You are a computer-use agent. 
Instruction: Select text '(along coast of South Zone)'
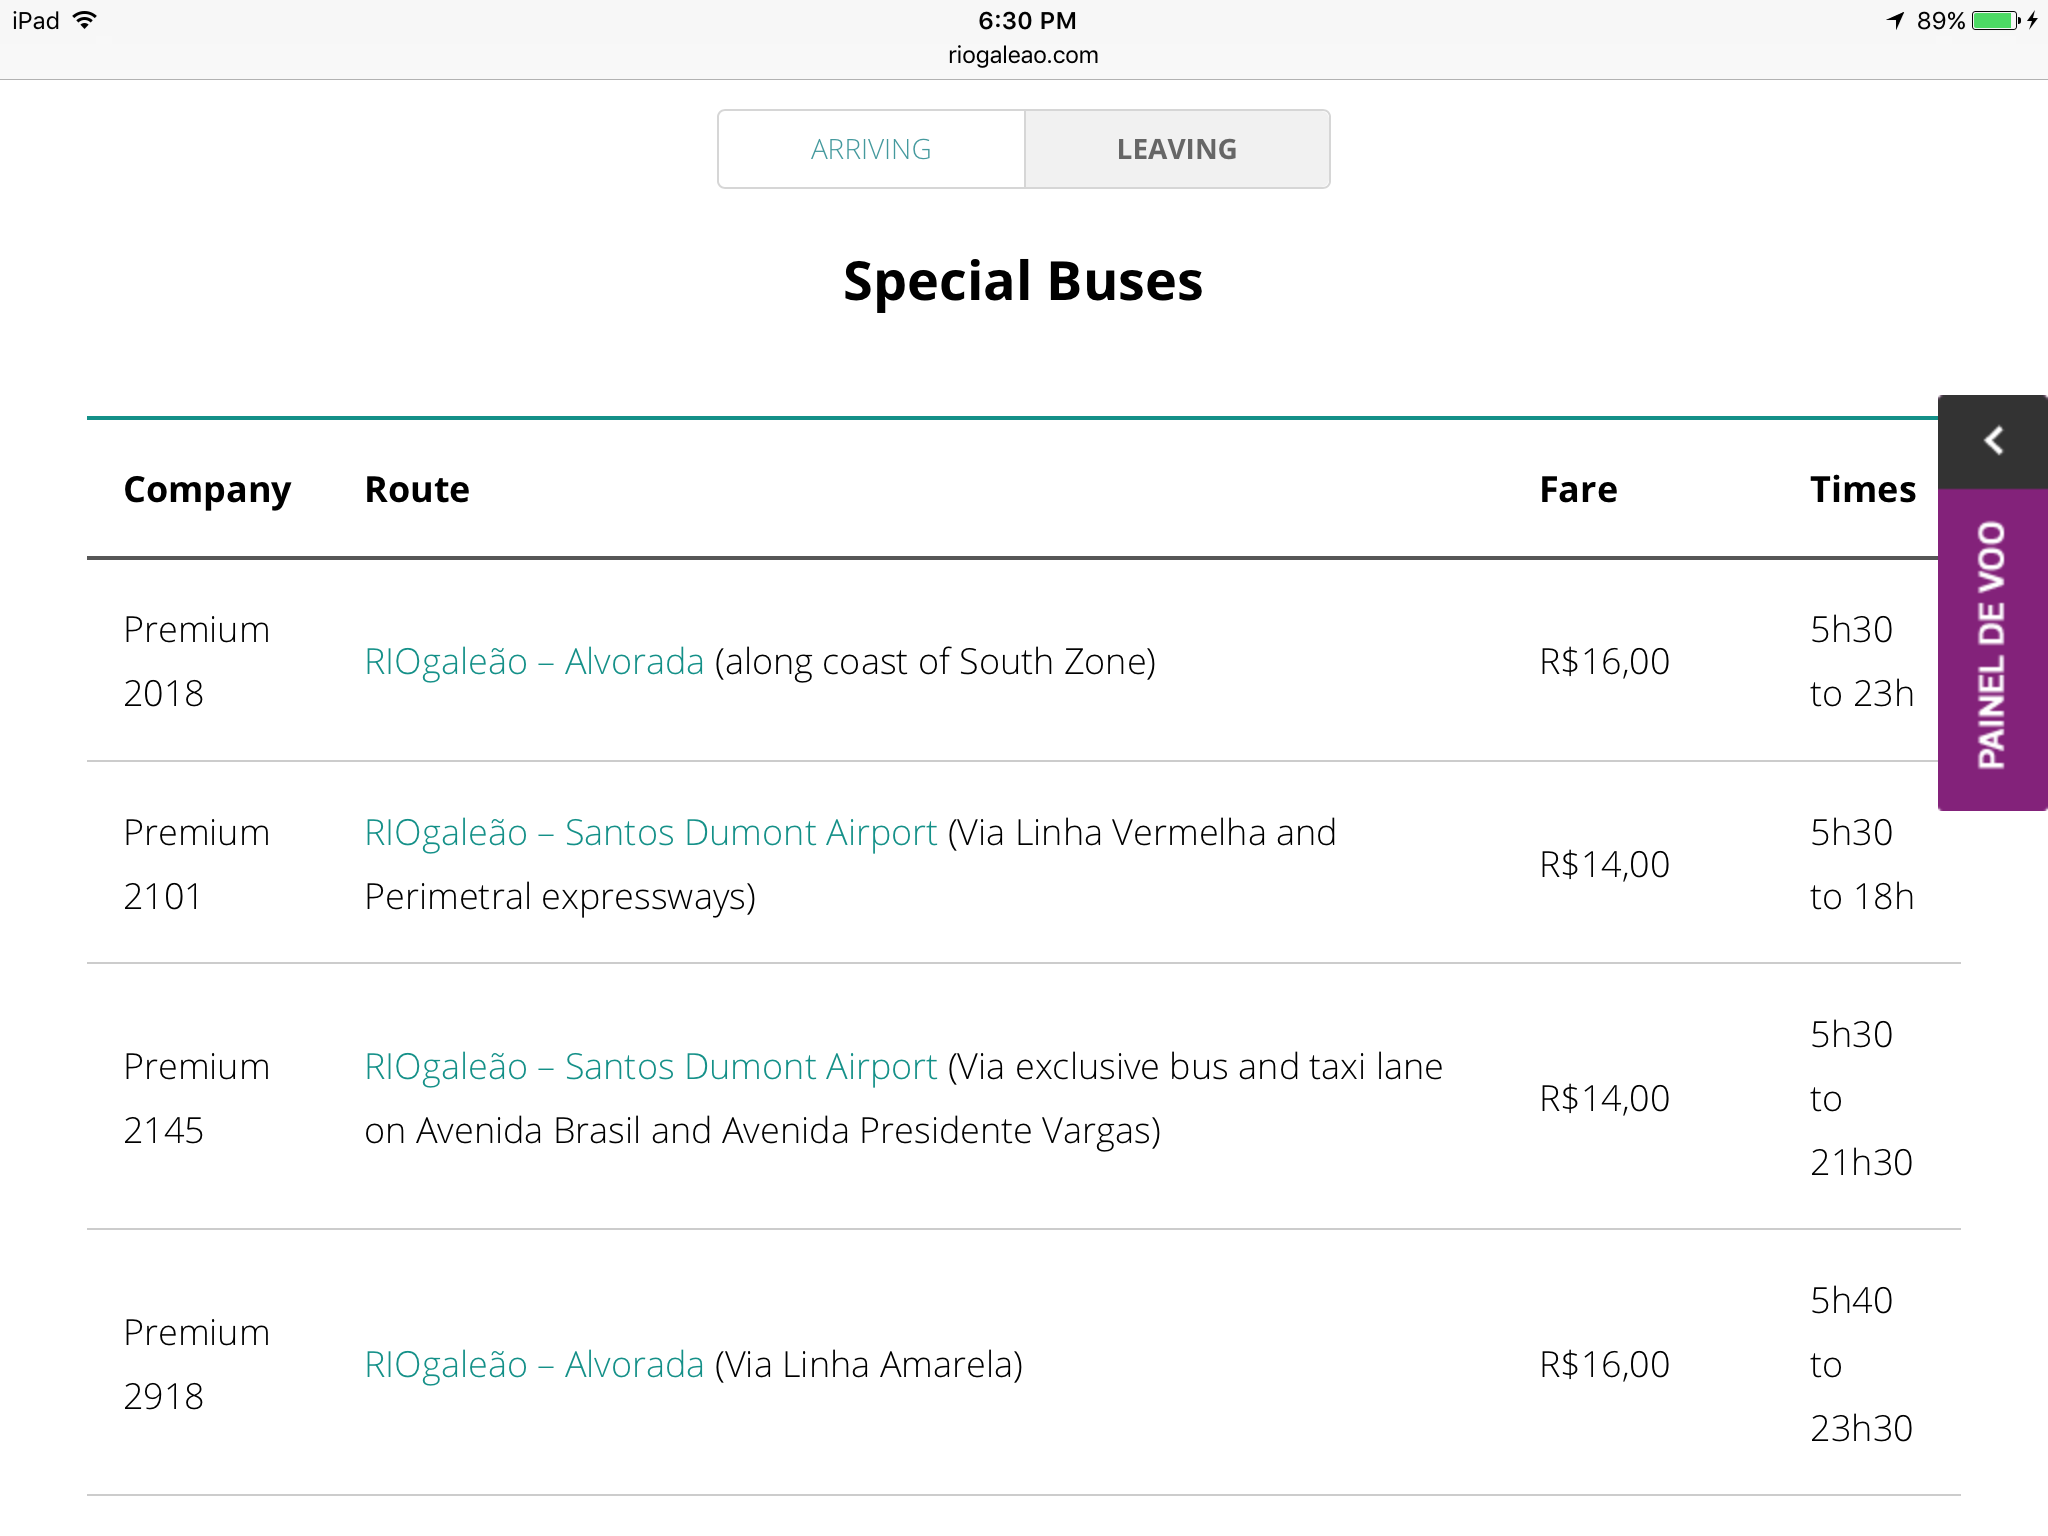click(935, 662)
